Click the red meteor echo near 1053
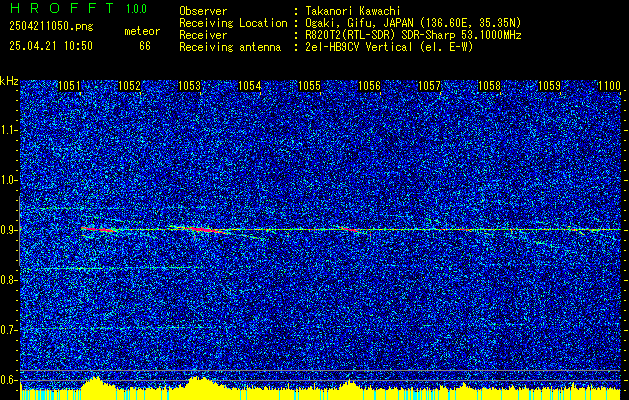The width and height of the screenshot is (629, 400). 203,229
